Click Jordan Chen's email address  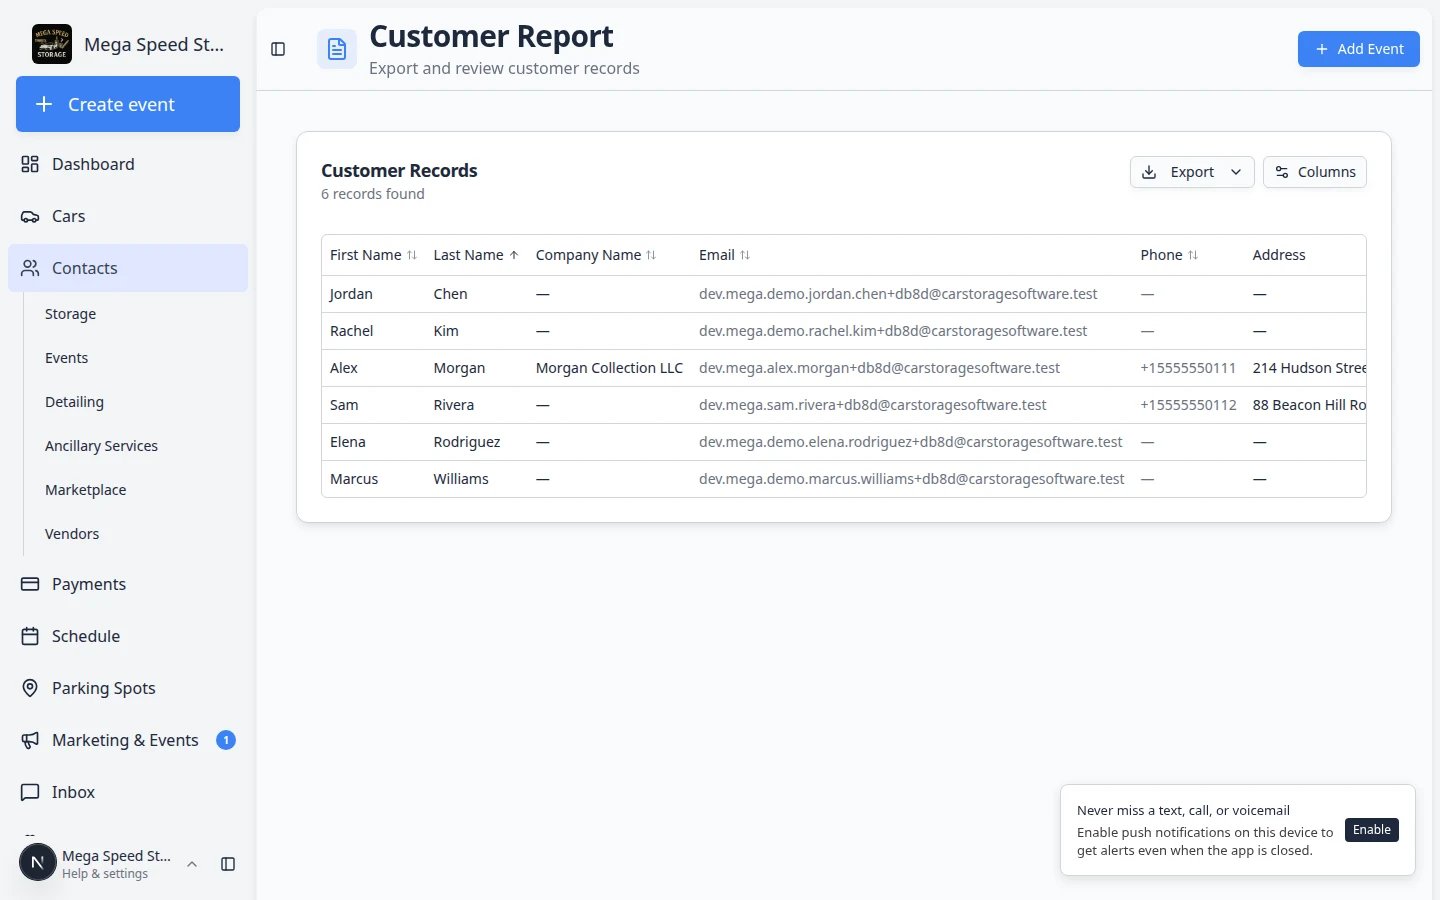898,294
